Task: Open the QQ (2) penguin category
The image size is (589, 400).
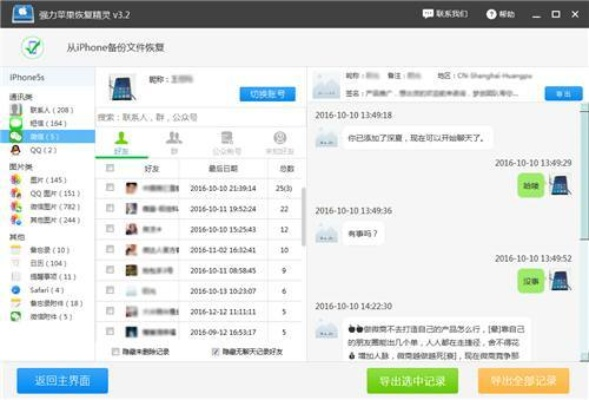Action: 34,150
